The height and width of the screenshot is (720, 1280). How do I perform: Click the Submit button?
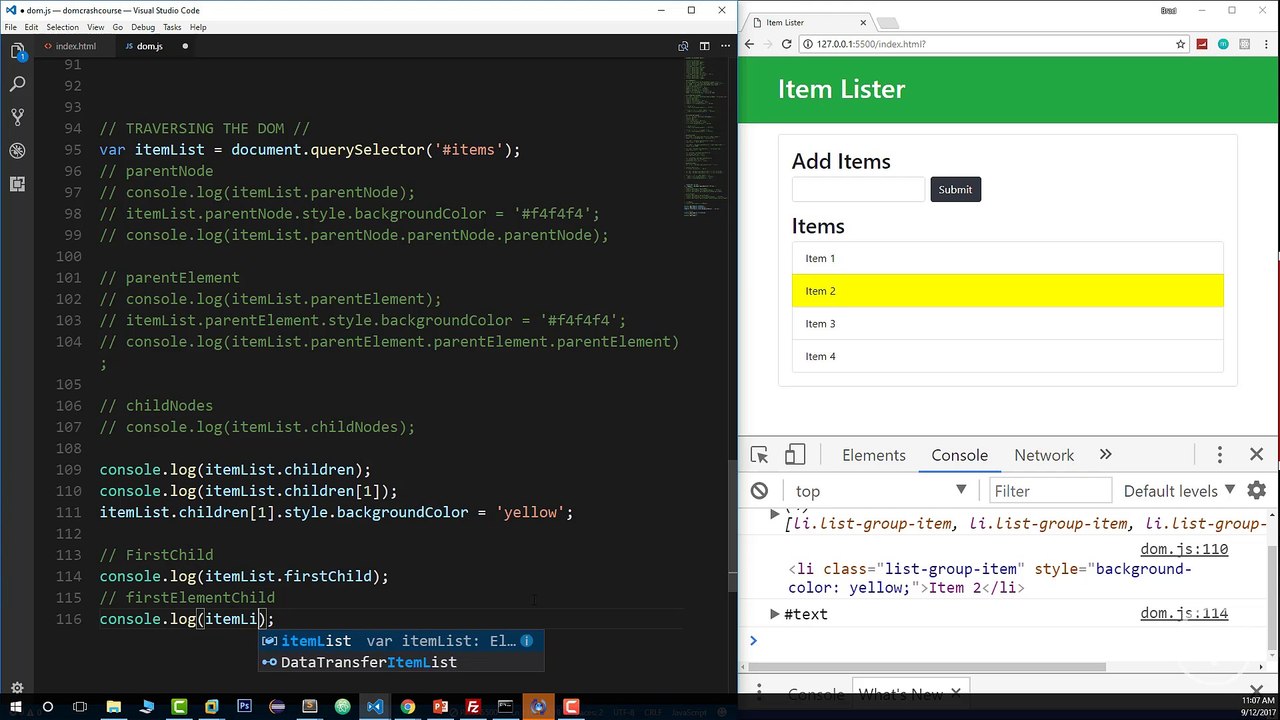955,189
